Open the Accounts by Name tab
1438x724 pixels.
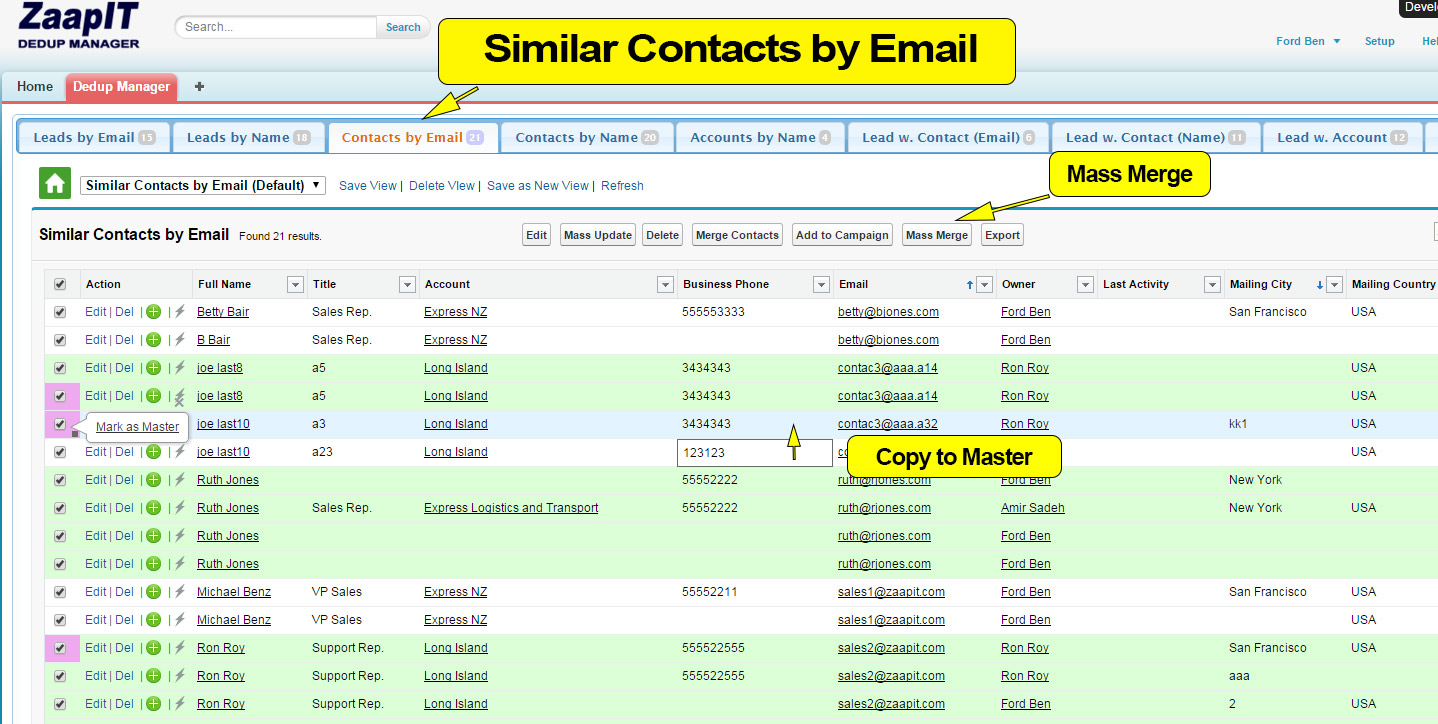point(760,138)
